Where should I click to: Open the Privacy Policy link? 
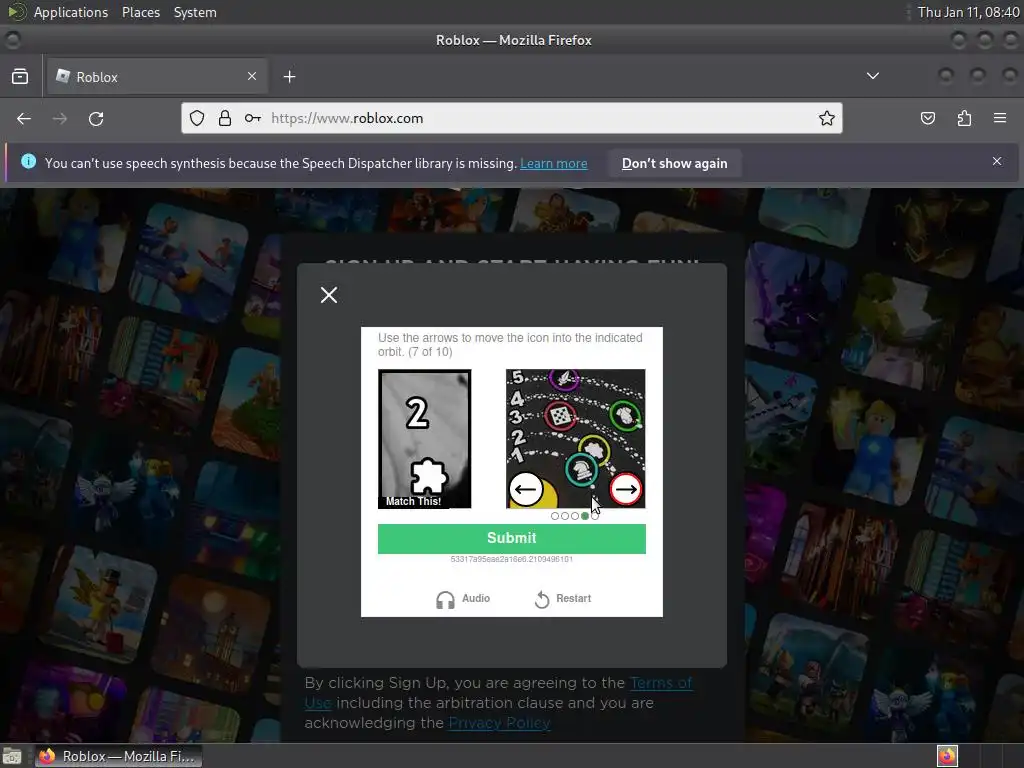500,723
